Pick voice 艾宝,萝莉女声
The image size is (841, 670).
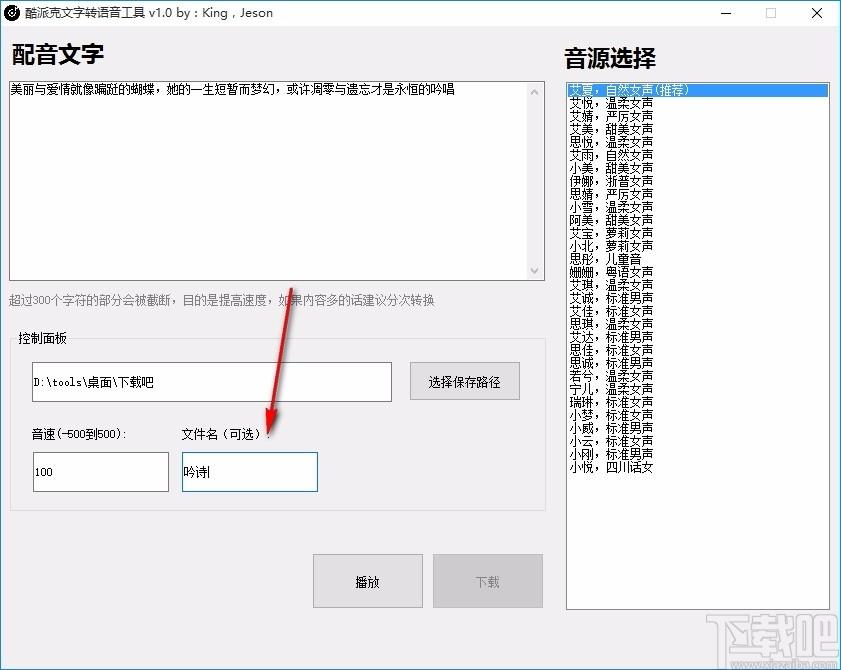697,233
